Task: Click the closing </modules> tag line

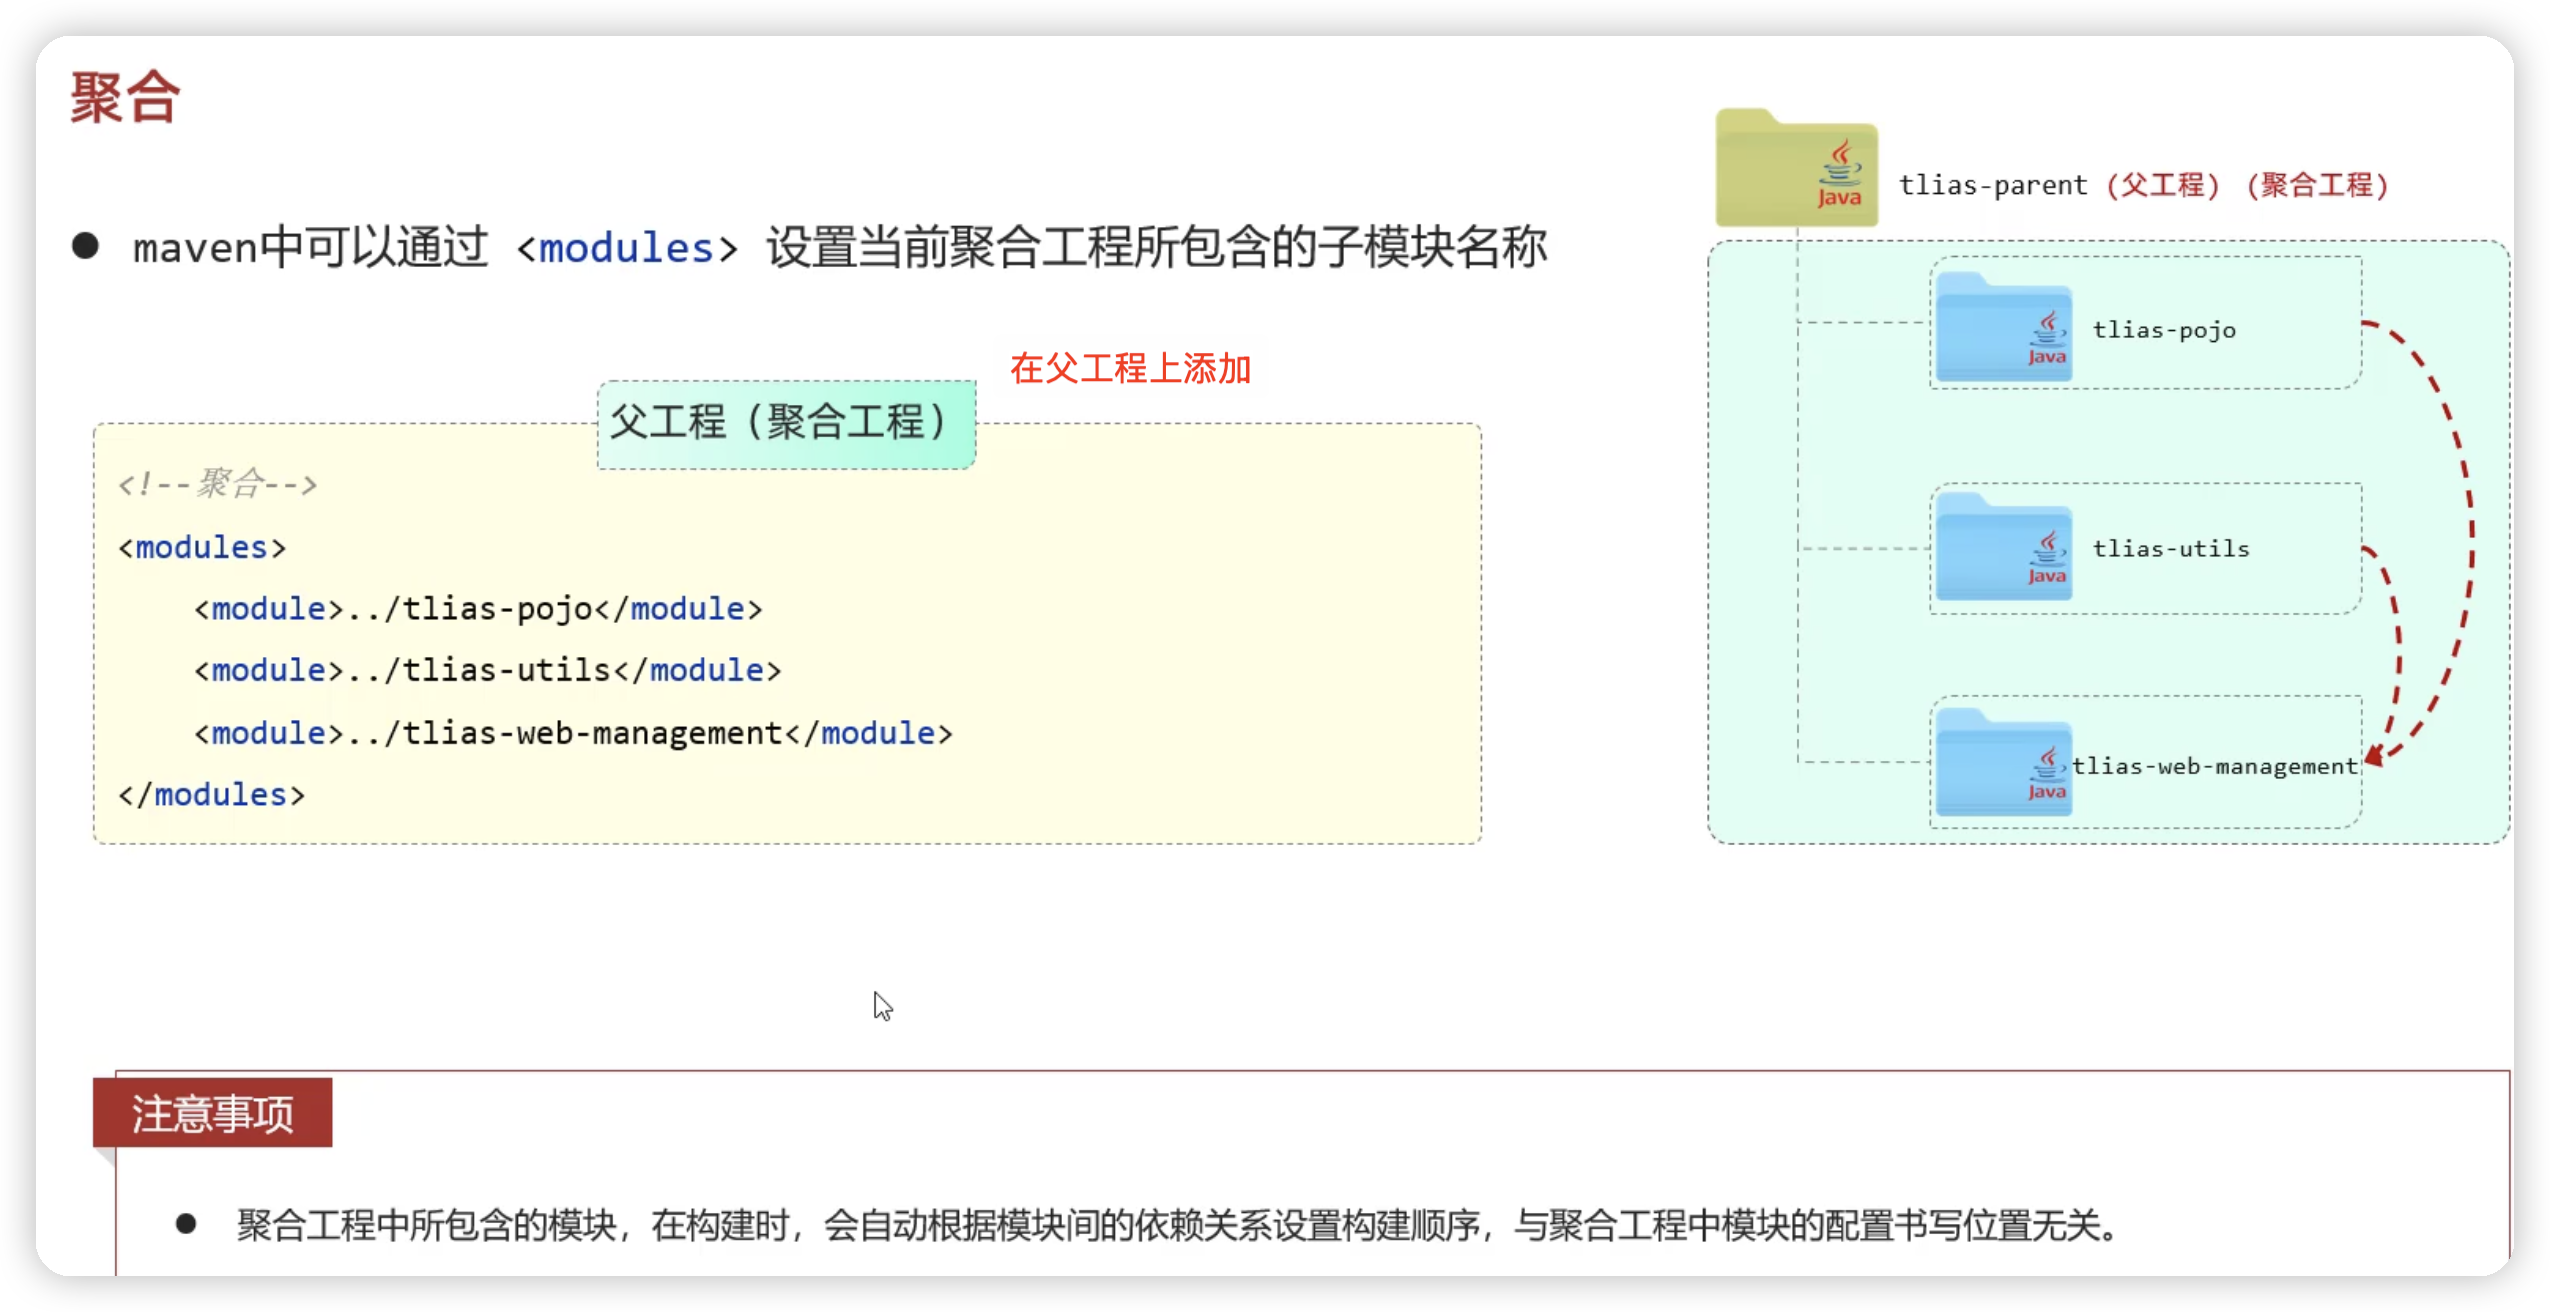Action: coord(211,795)
